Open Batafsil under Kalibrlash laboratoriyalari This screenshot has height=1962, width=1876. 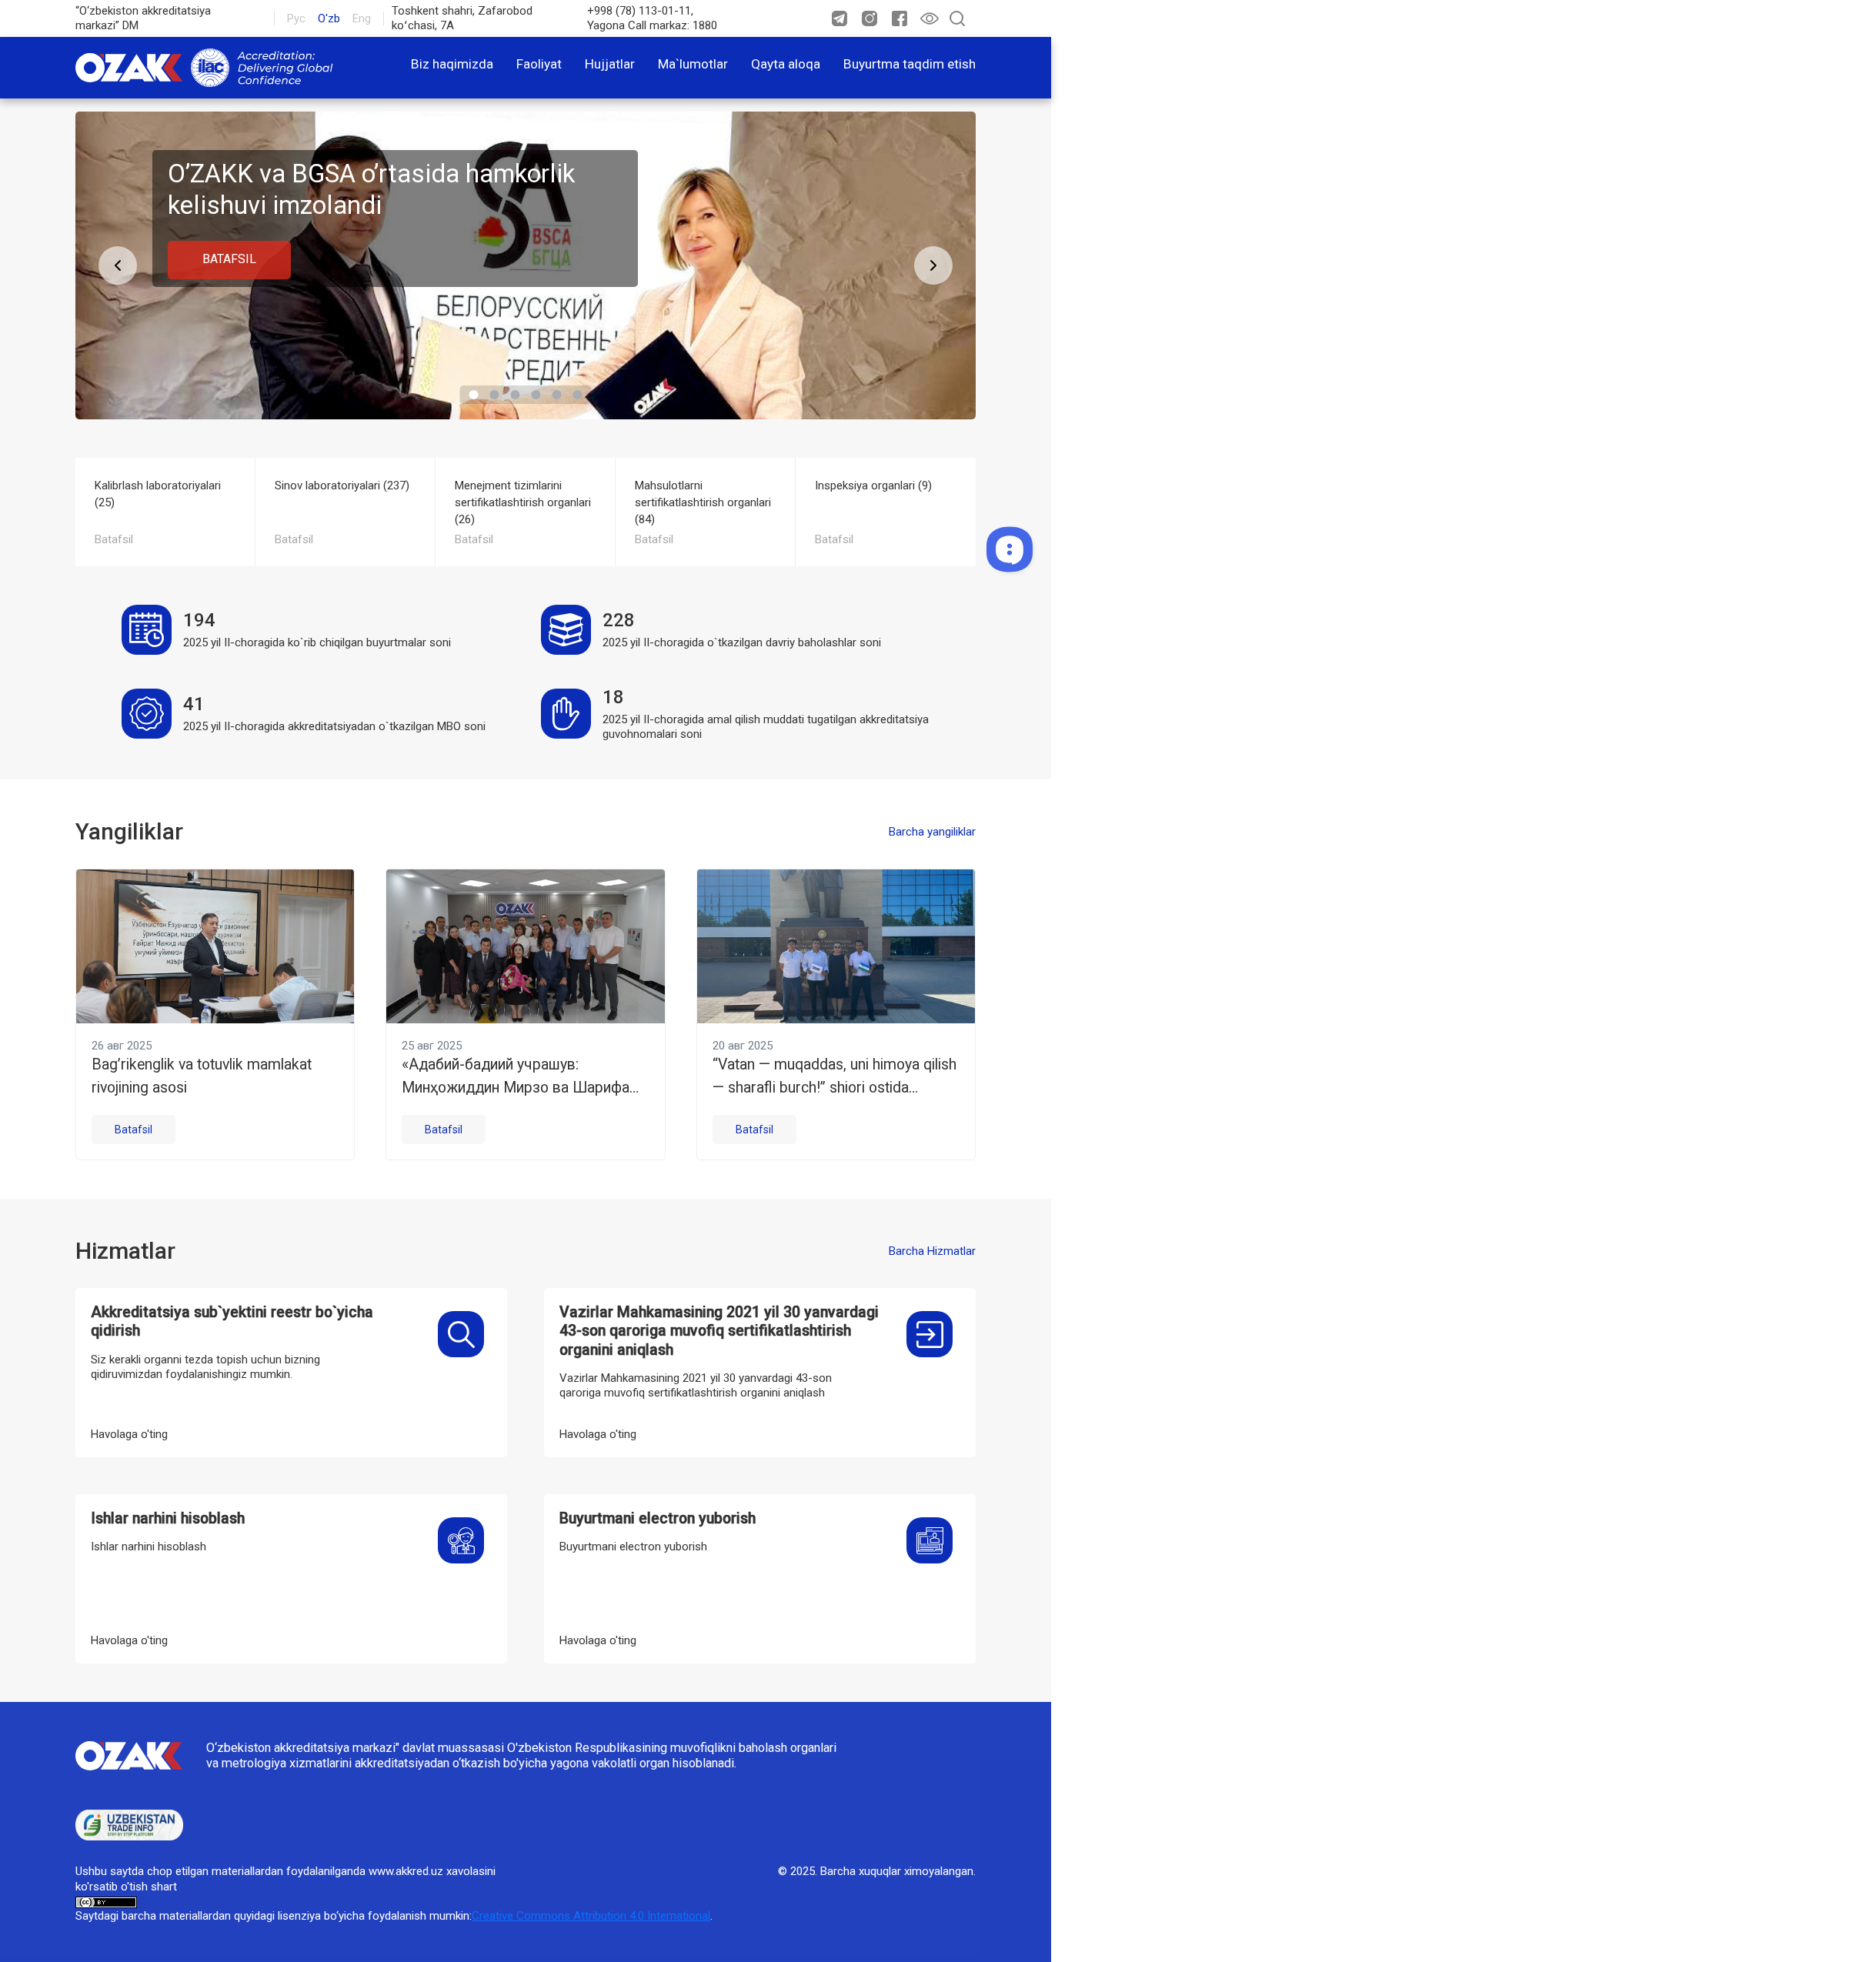pyautogui.click(x=113, y=539)
